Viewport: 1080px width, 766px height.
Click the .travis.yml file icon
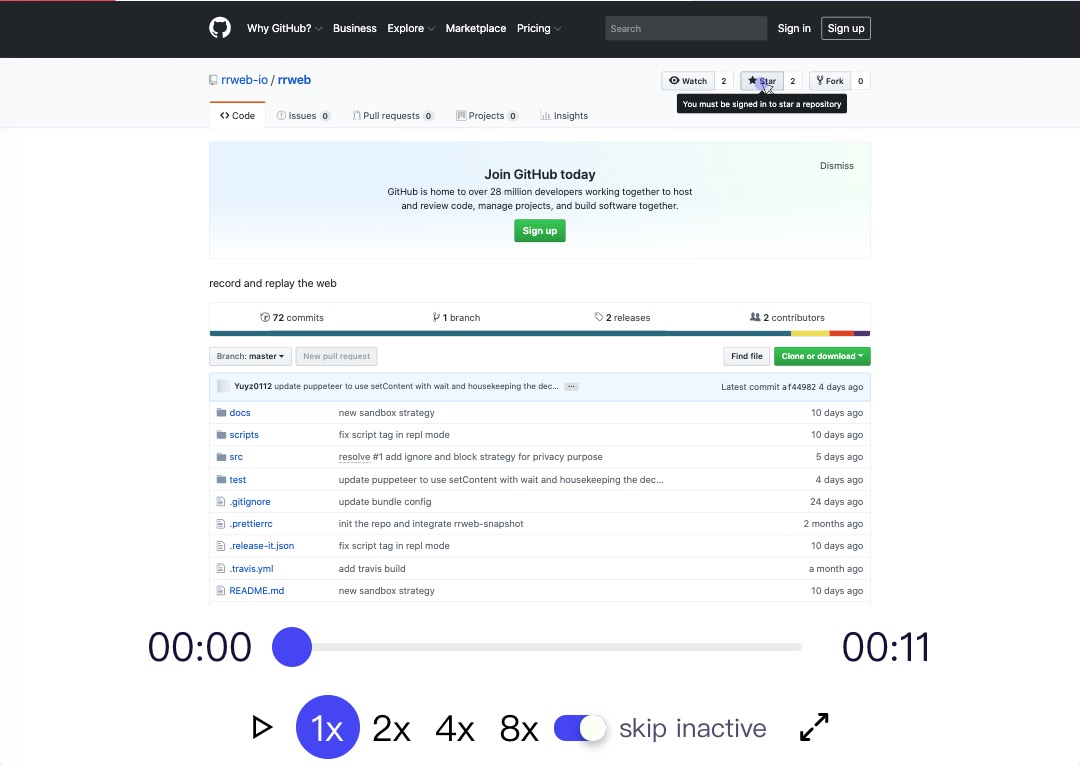(220, 568)
